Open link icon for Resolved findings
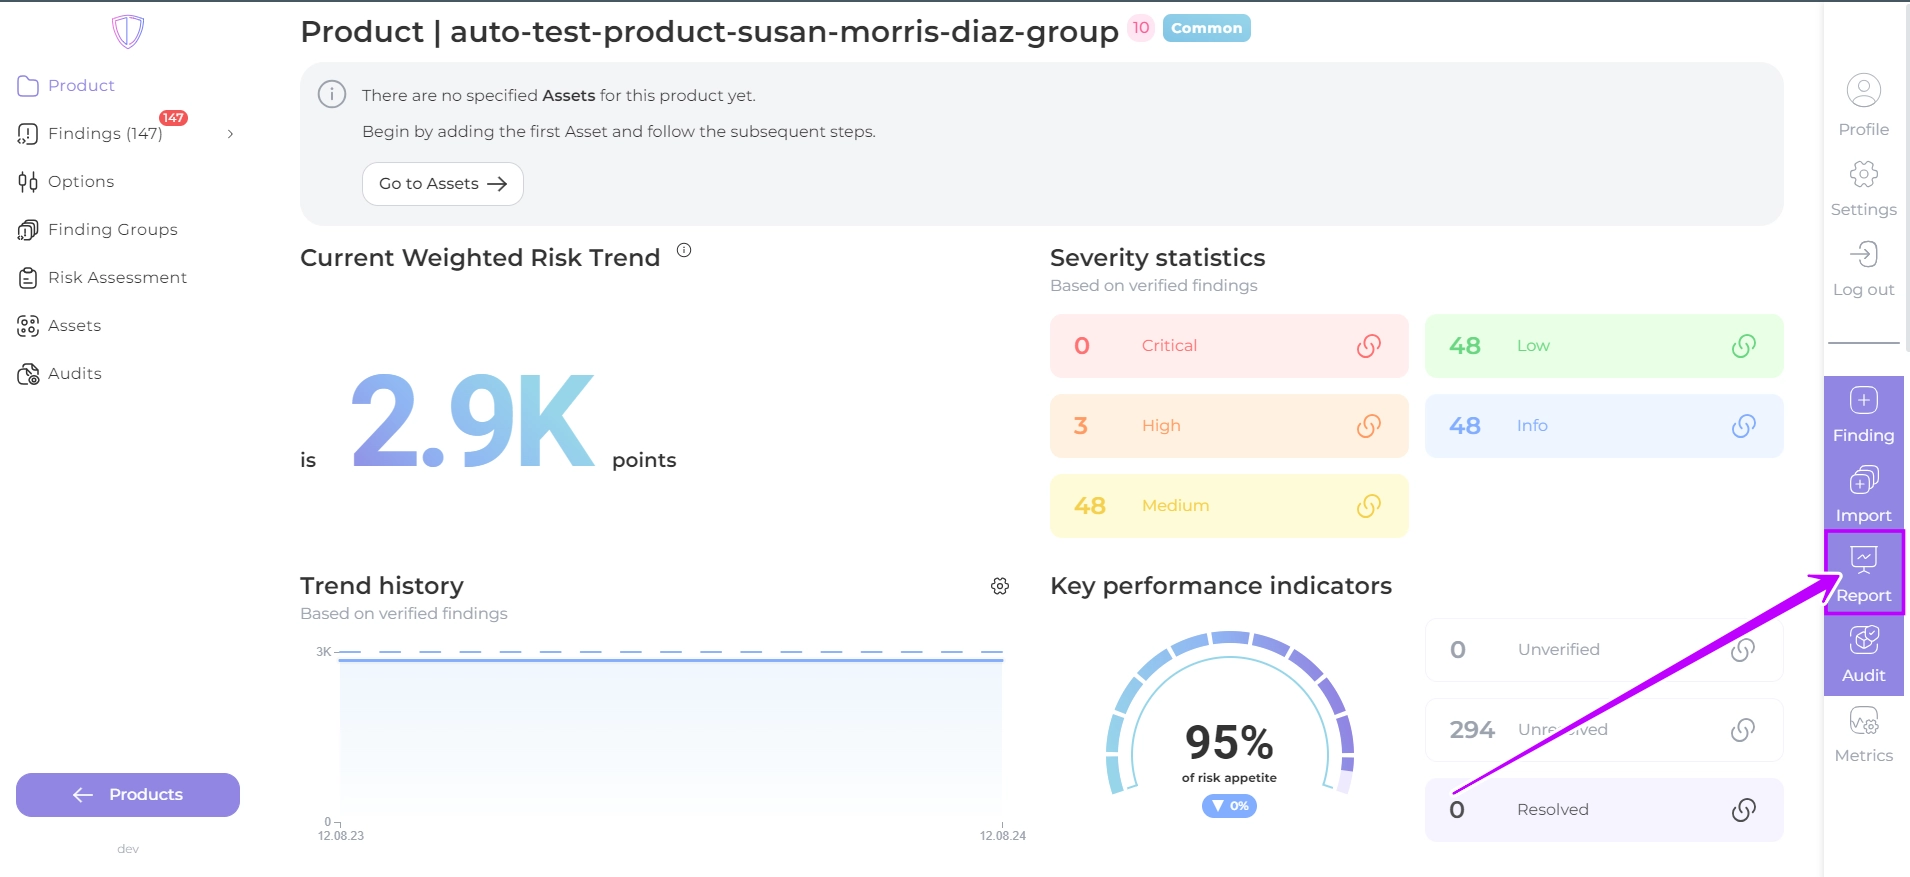 click(x=1742, y=810)
